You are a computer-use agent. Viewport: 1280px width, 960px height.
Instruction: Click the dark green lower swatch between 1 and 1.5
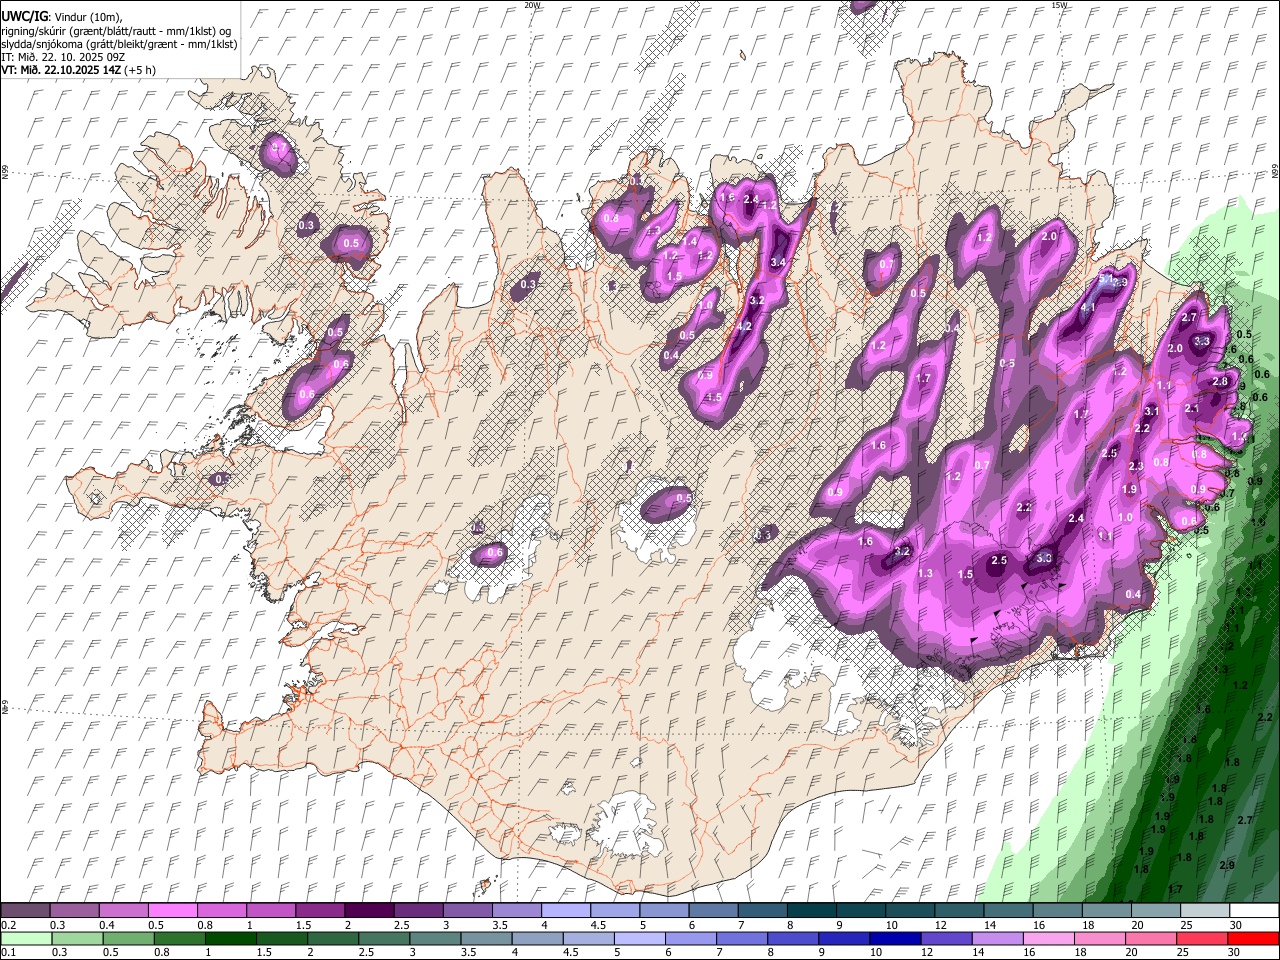(x=231, y=938)
